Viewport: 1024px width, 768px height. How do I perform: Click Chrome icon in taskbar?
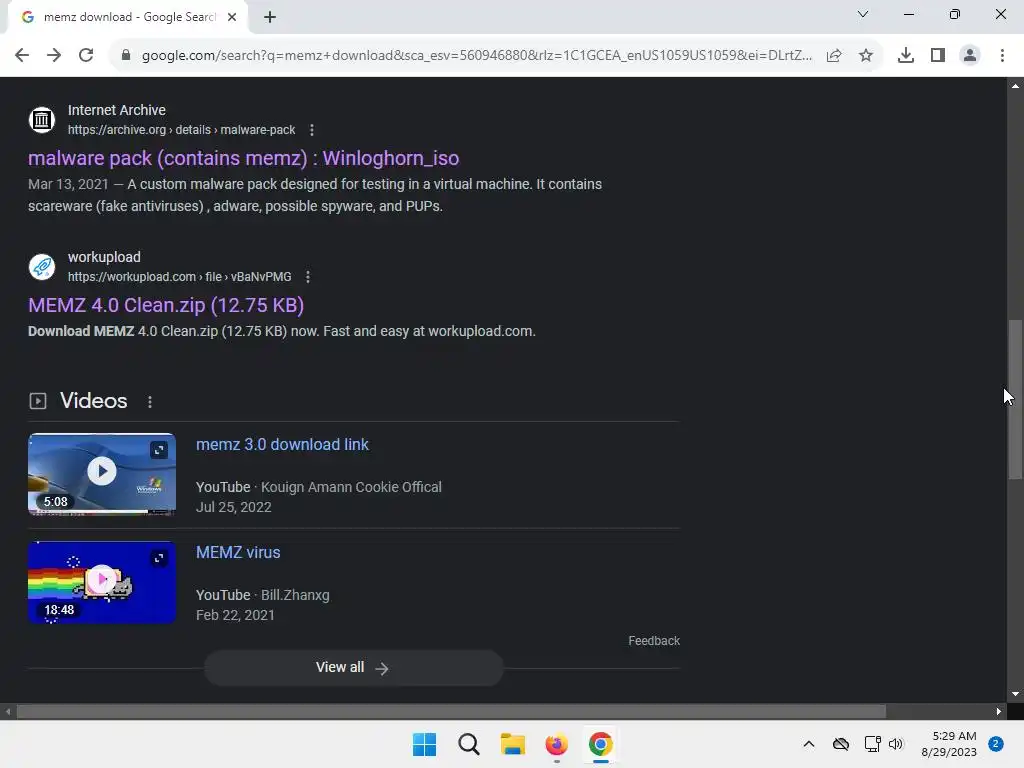tap(601, 744)
